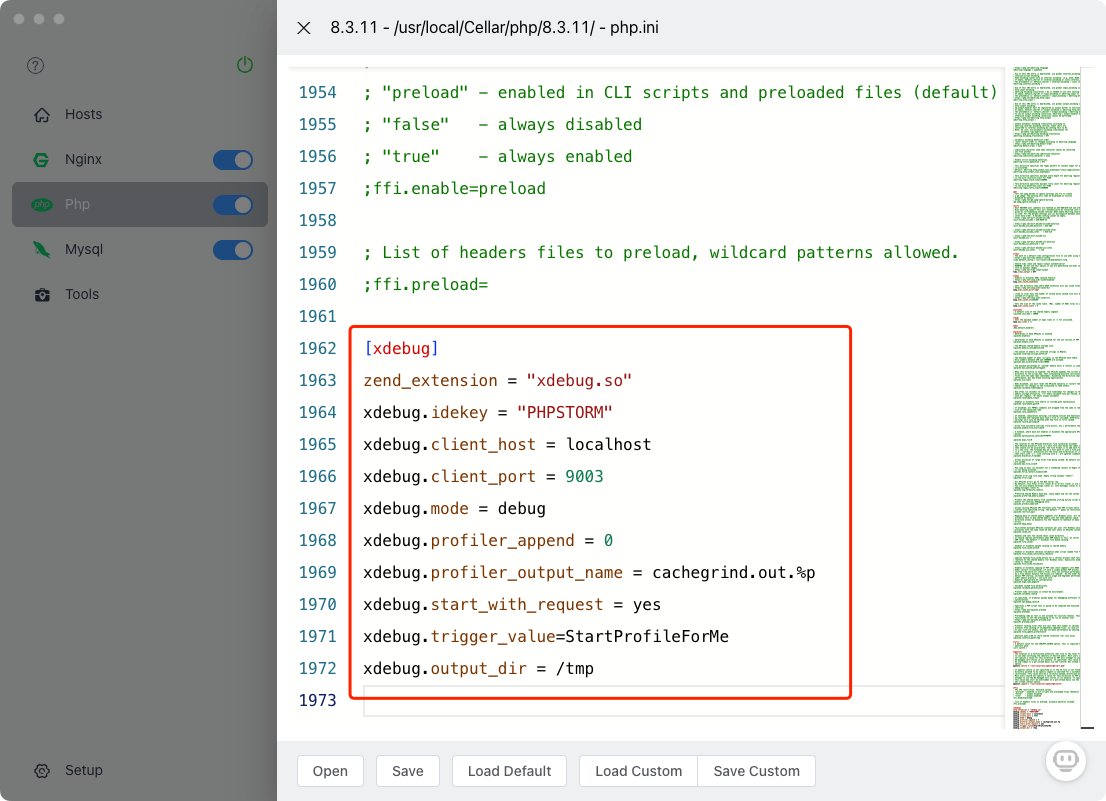Click the cachegrind.out.%p value
Viewport: 1106px width, 801px height.
734,573
